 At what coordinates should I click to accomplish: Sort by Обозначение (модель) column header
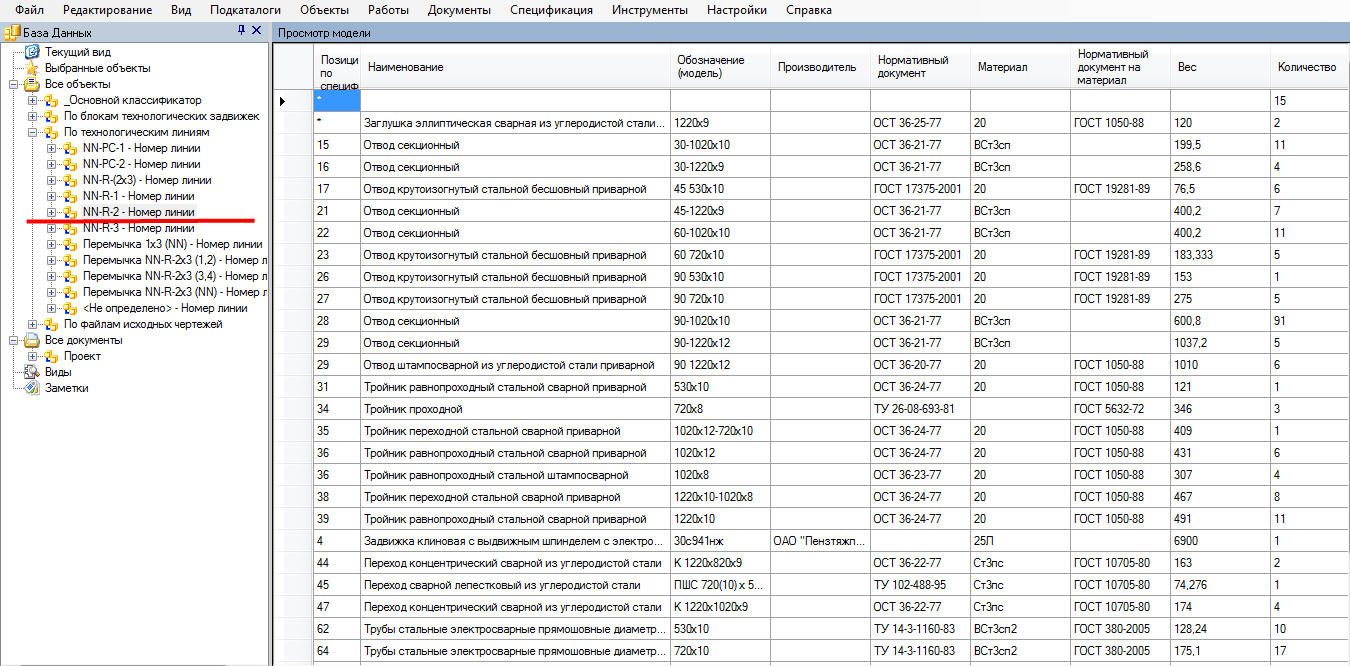coord(720,67)
